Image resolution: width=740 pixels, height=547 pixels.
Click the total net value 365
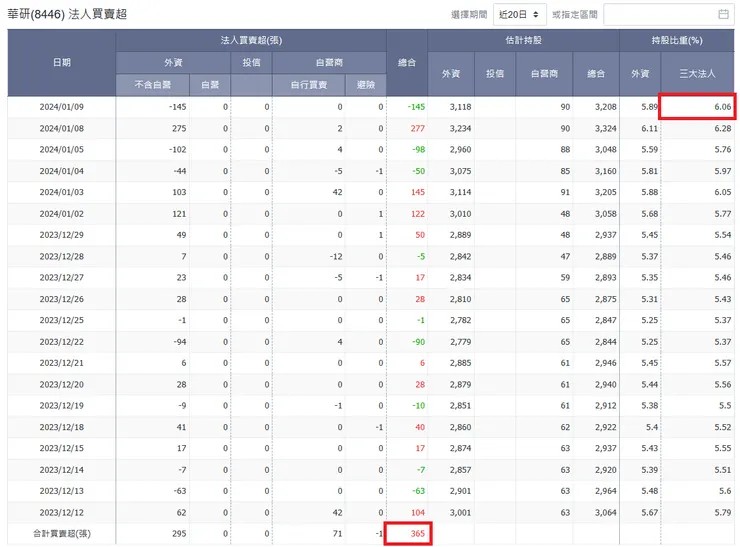click(418, 534)
